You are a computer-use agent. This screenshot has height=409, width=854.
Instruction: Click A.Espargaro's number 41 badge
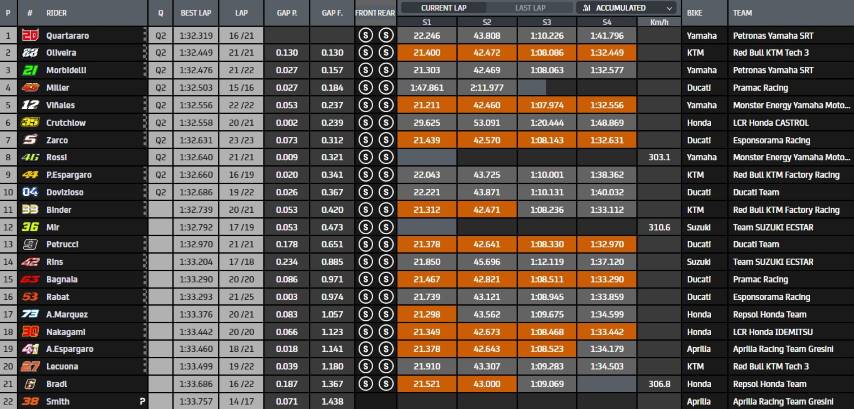coord(29,349)
